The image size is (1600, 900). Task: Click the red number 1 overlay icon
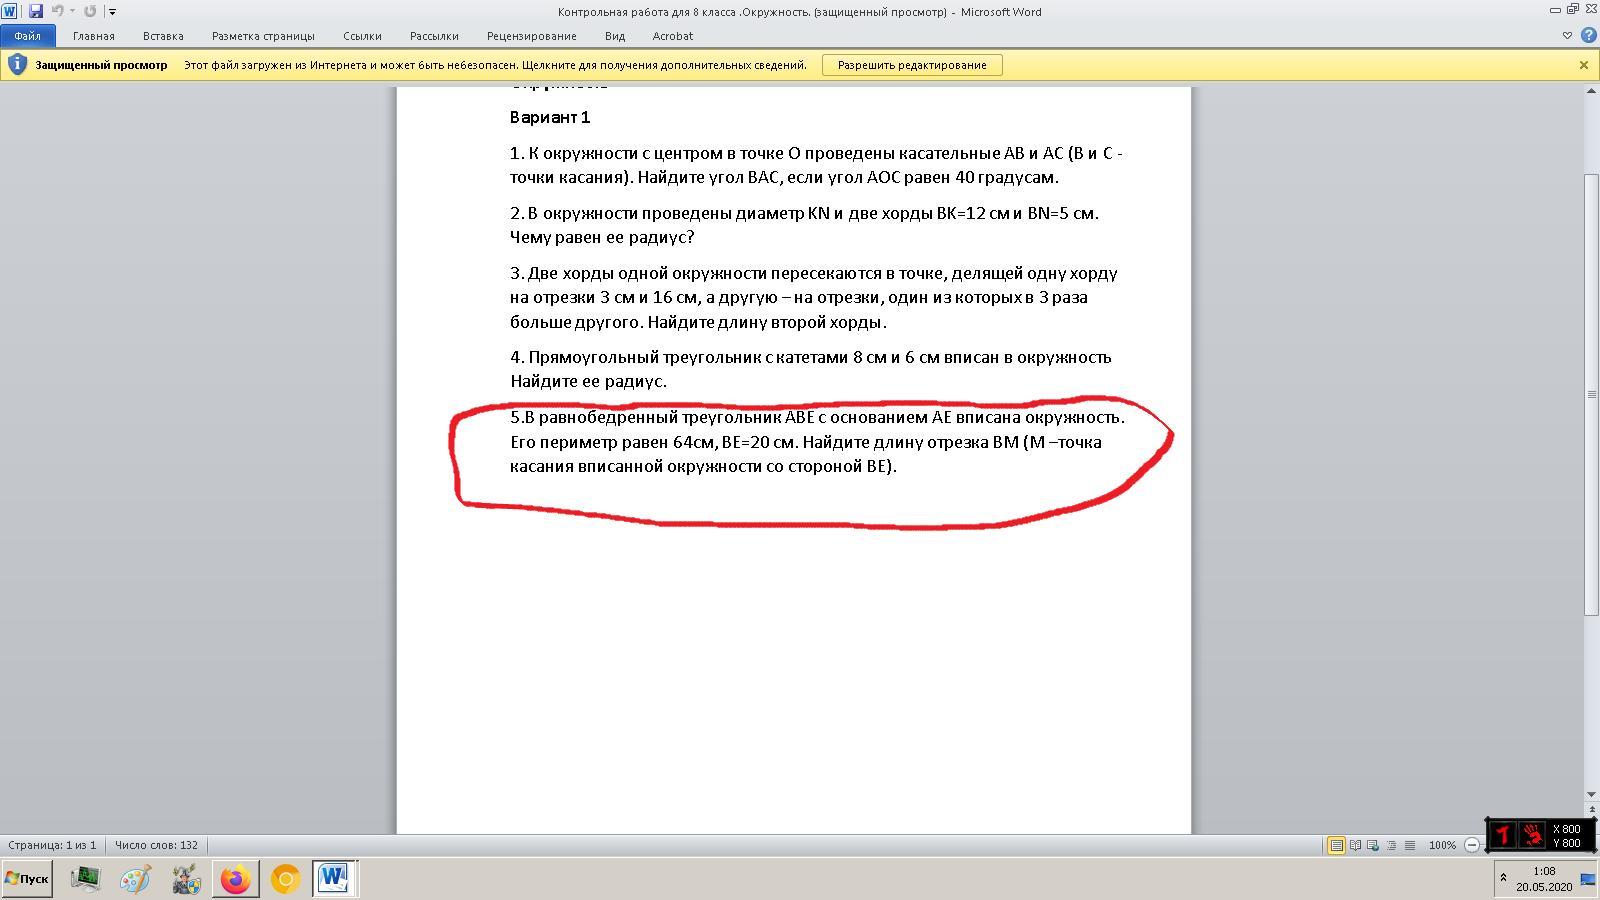(1502, 835)
